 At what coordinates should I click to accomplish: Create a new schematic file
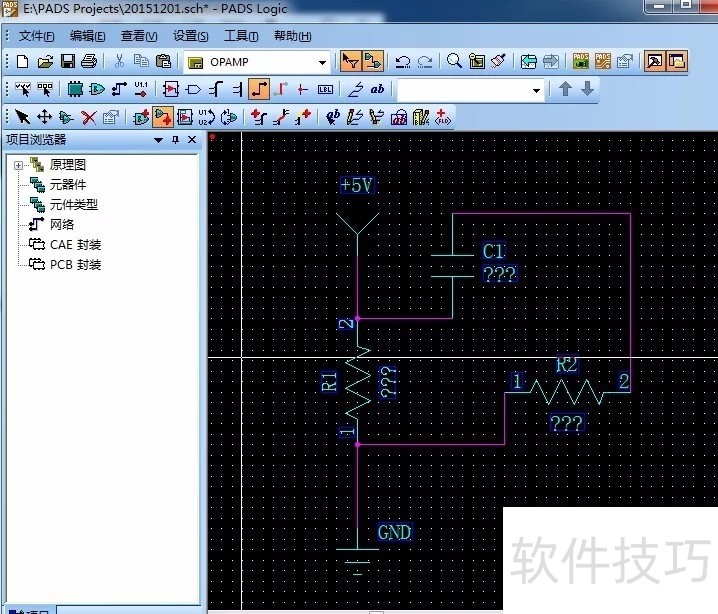22,61
